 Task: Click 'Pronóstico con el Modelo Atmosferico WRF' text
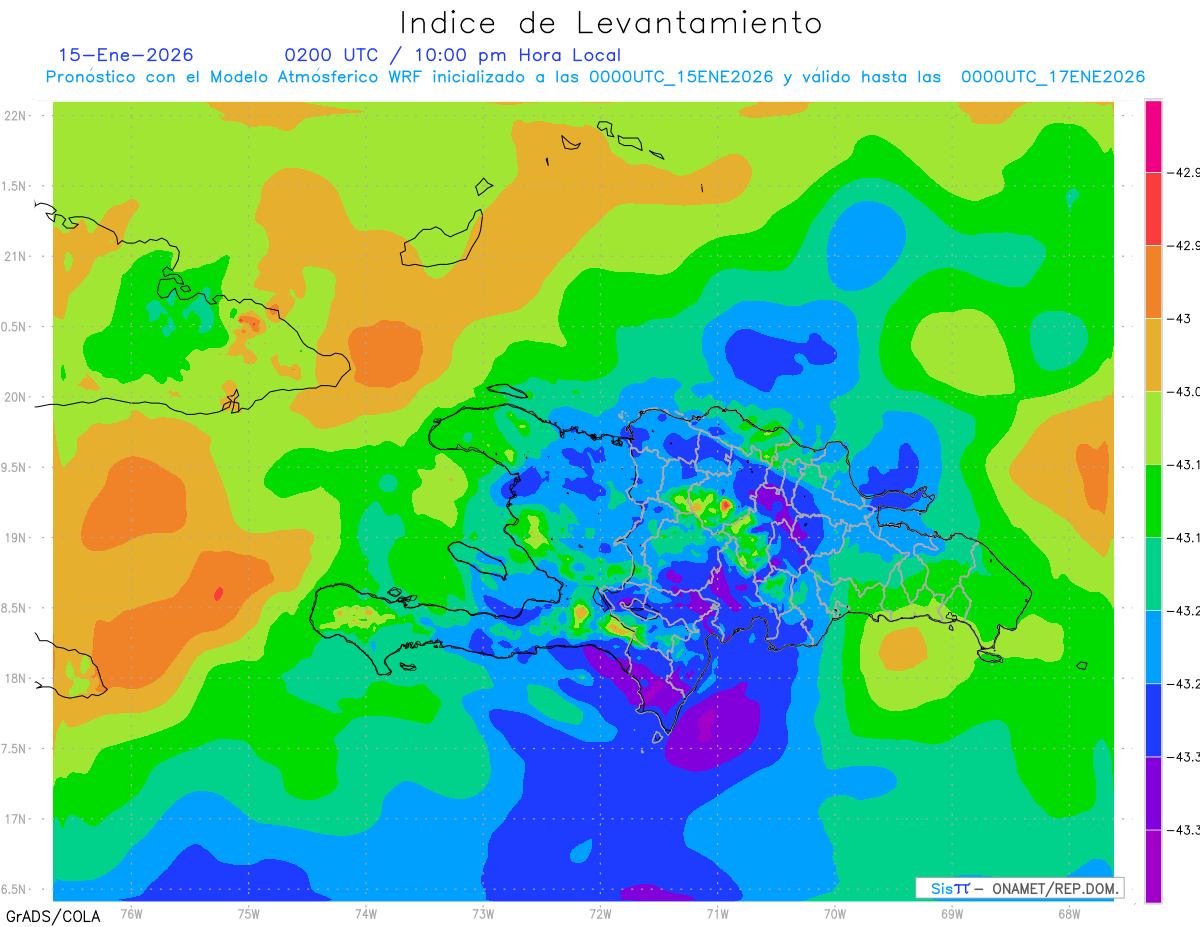(236, 77)
